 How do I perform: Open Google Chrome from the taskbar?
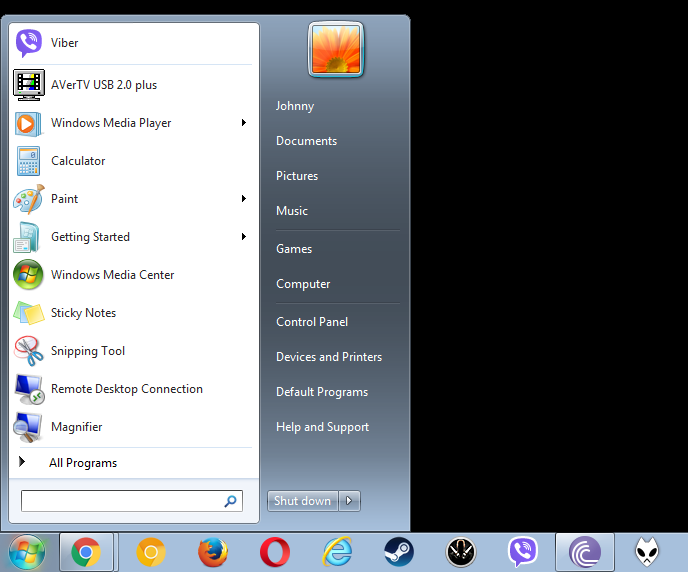pyautogui.click(x=86, y=552)
